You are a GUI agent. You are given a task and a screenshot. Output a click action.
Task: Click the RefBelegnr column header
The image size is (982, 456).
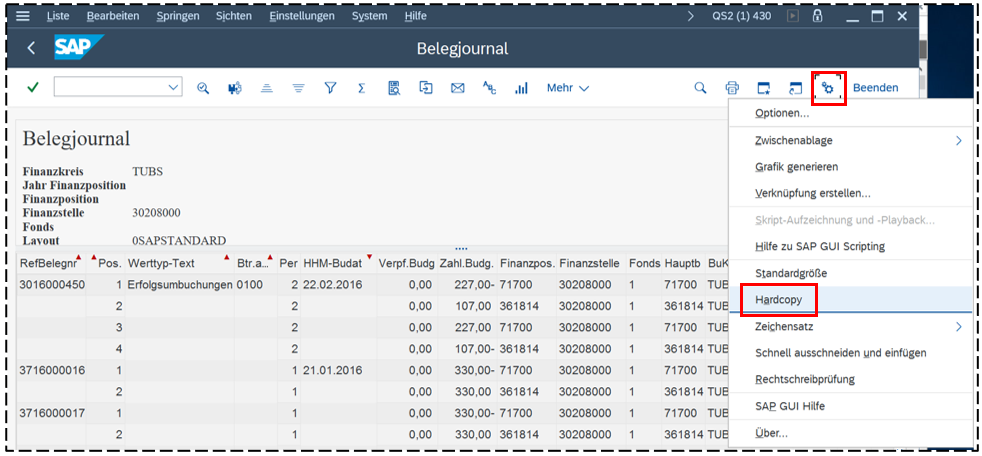50,264
